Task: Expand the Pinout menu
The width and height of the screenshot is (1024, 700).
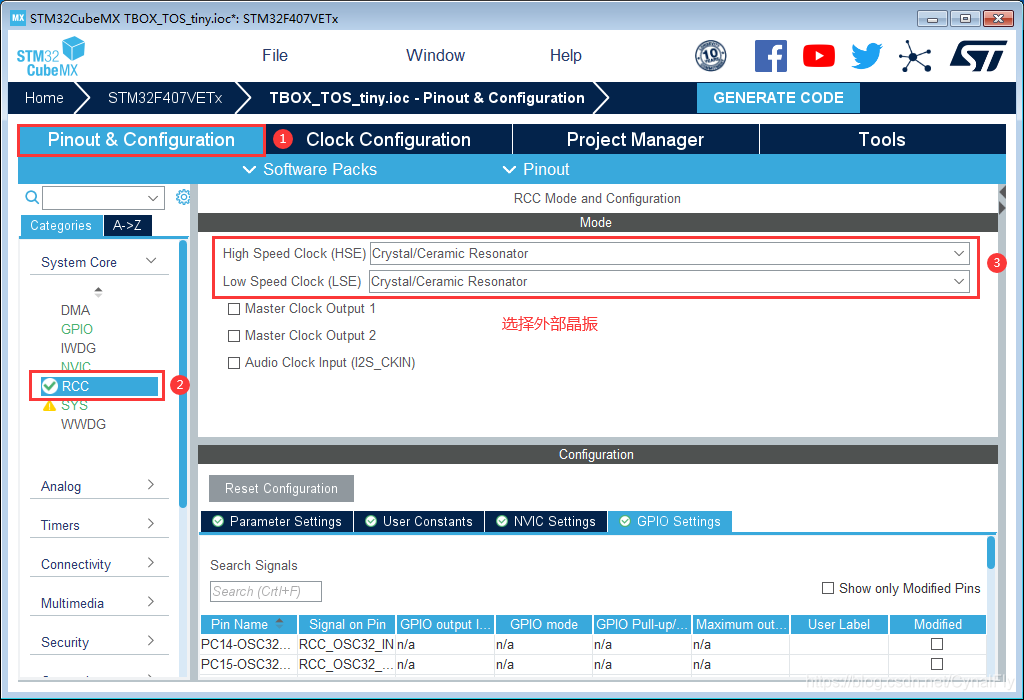Action: click(536, 170)
